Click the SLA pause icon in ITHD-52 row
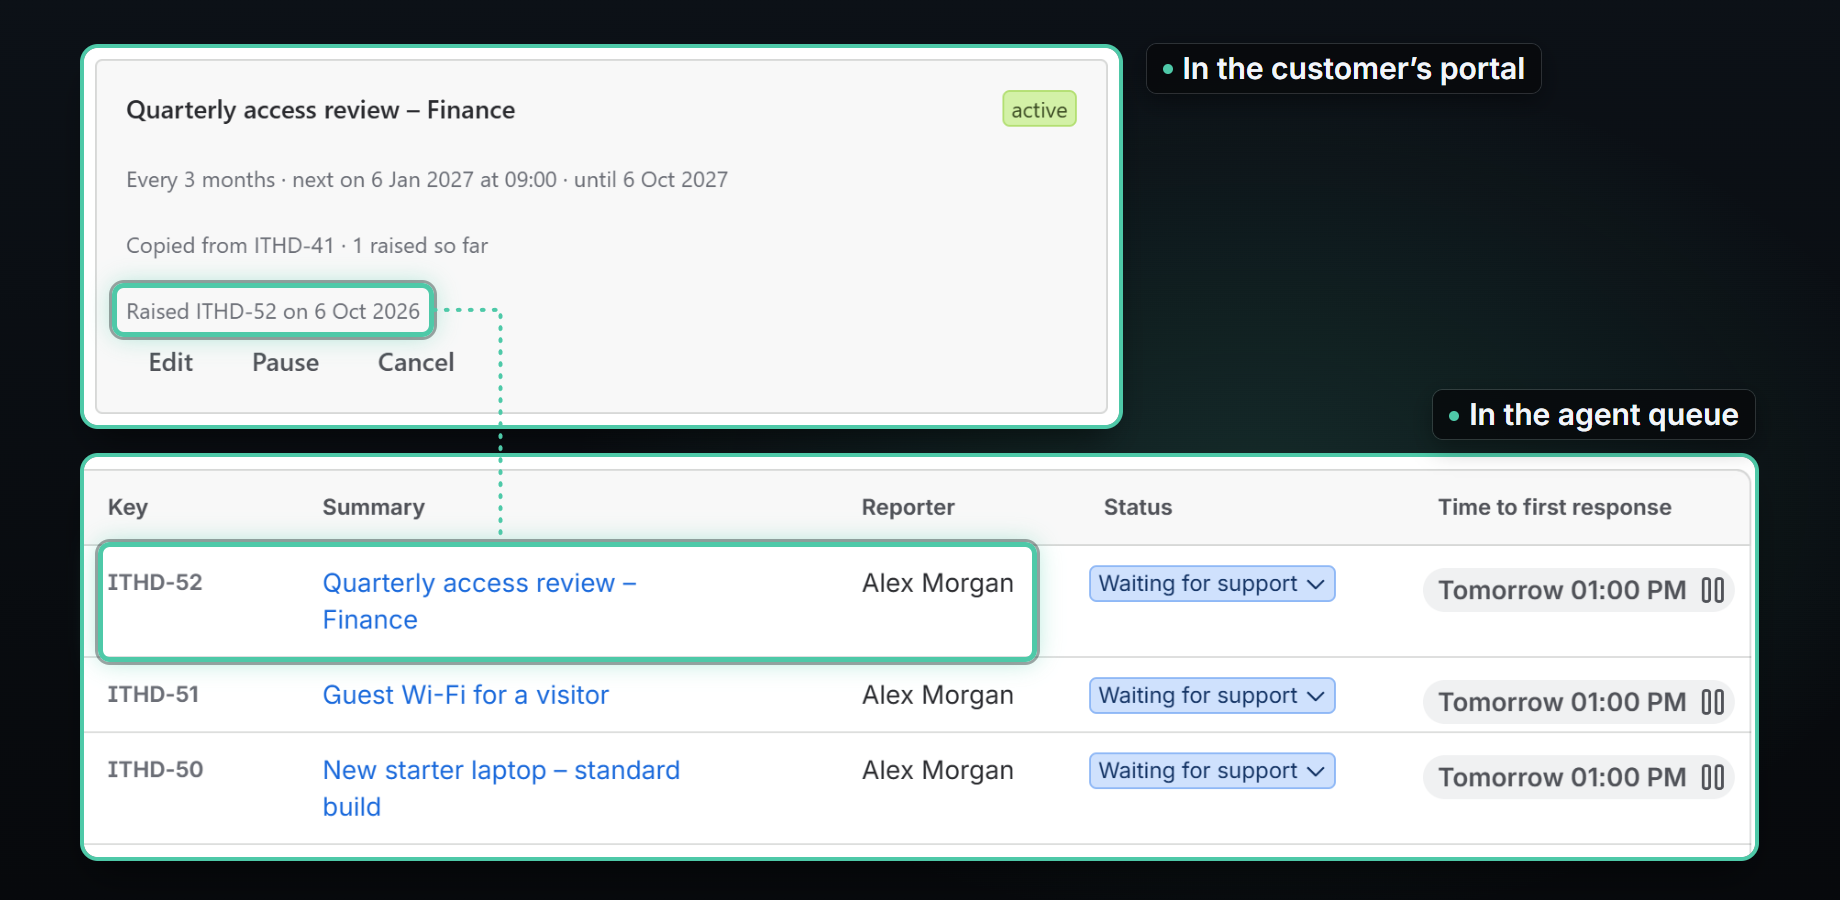1840x900 pixels. click(x=1712, y=590)
